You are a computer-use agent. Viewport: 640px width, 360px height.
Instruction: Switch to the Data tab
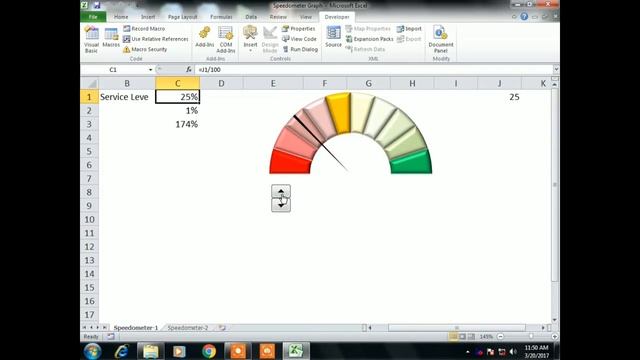(x=251, y=17)
